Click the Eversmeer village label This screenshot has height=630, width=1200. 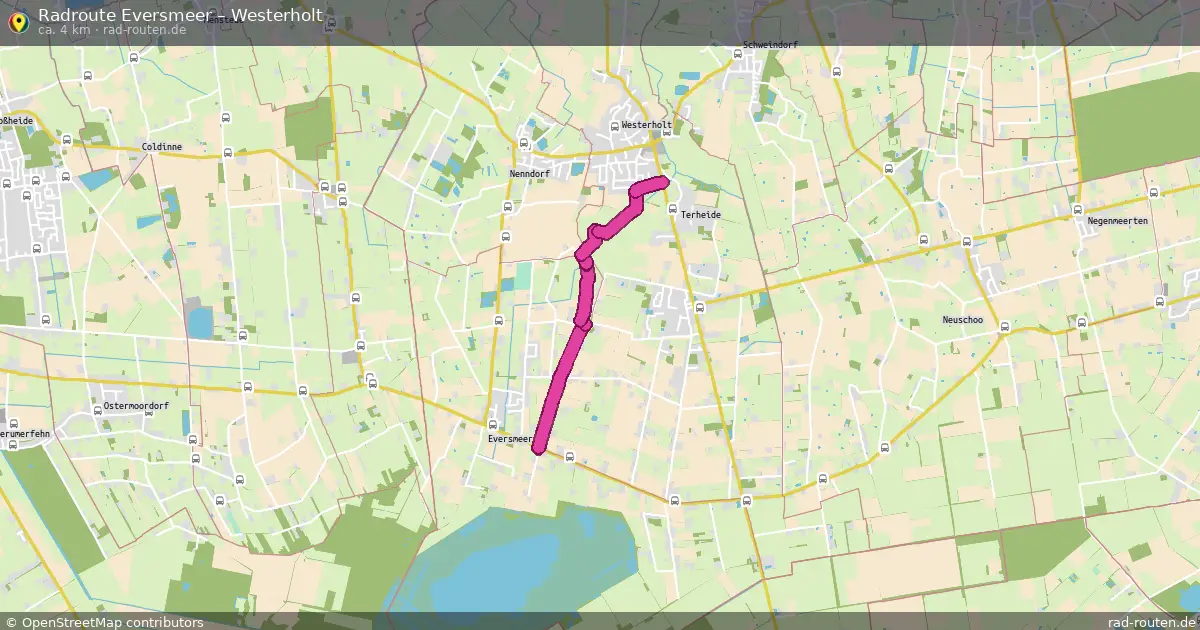click(510, 439)
